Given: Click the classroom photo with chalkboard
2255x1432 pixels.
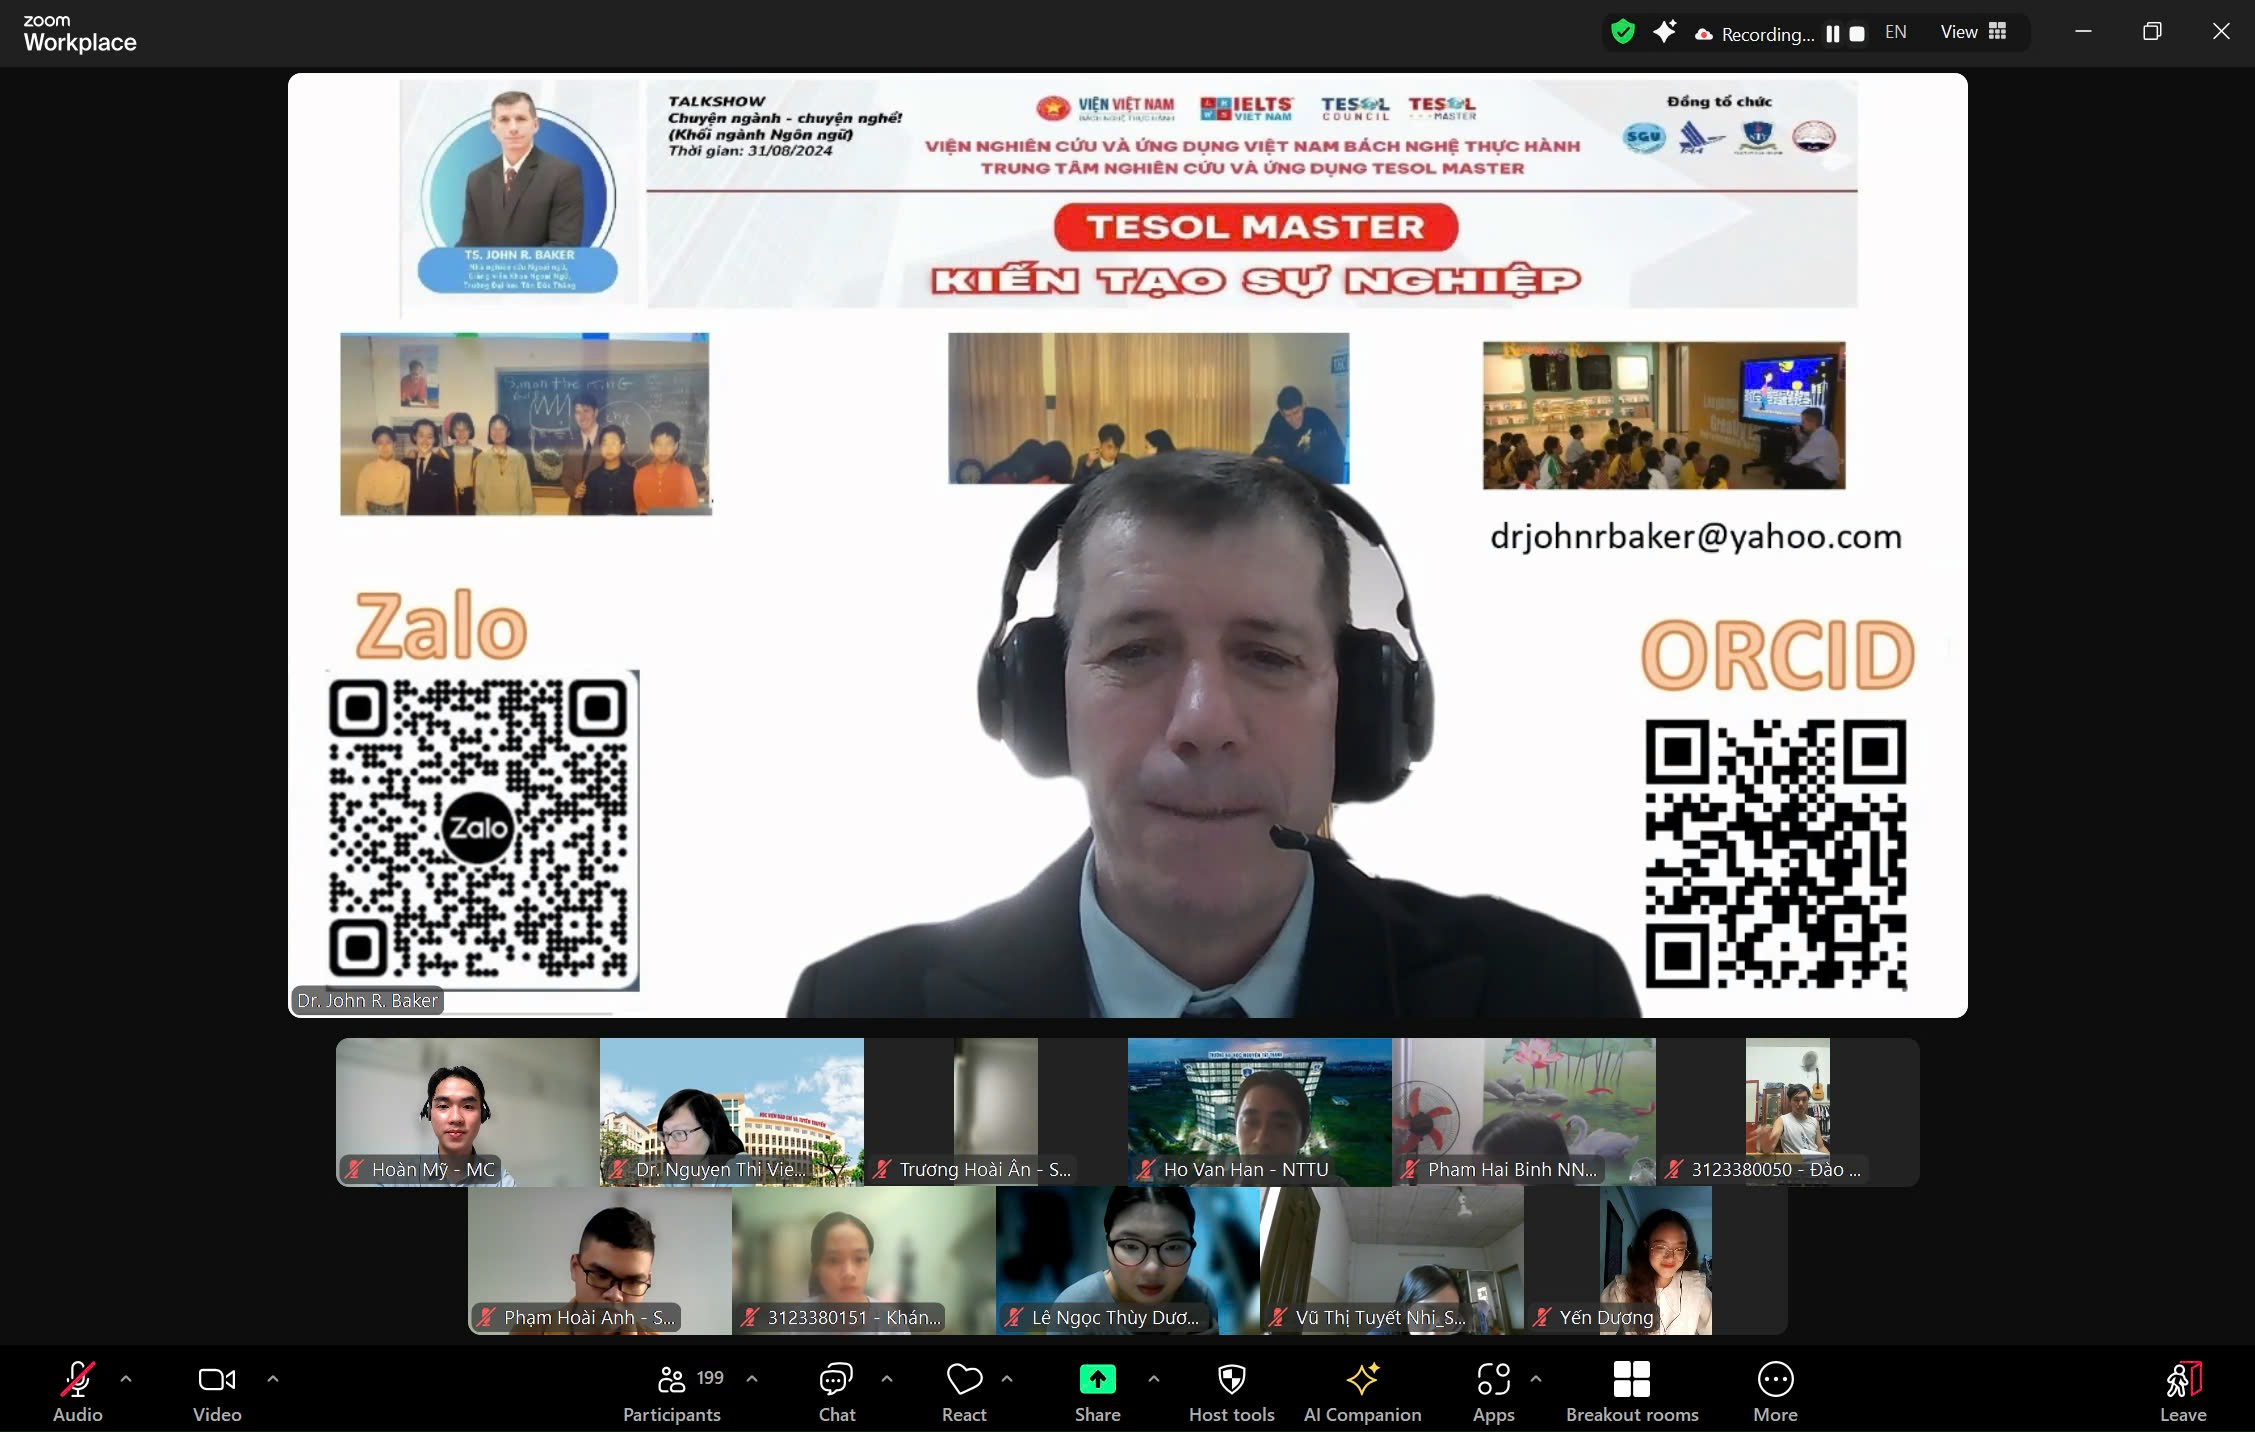Looking at the screenshot, I should coord(525,424).
